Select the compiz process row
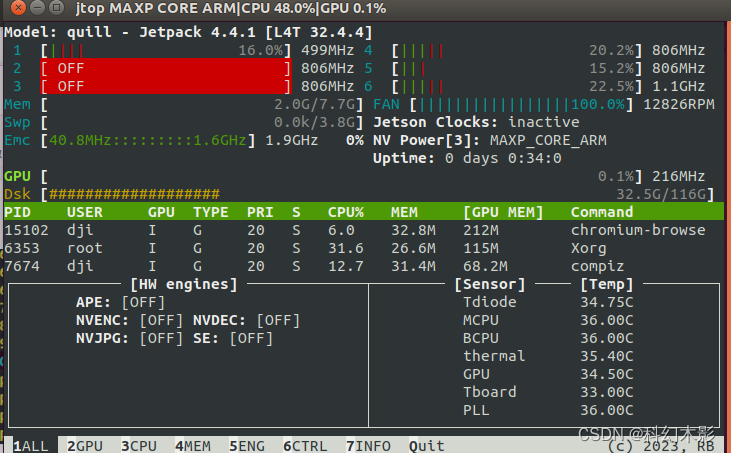This screenshot has height=453, width=731. click(364, 266)
